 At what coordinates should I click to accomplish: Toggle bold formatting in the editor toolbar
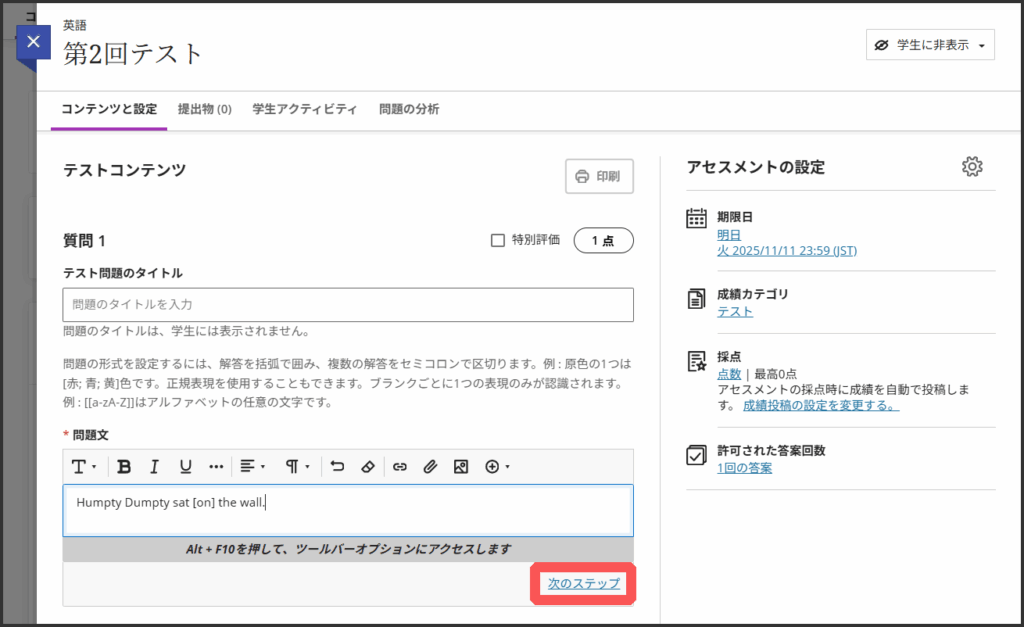pyautogui.click(x=124, y=466)
